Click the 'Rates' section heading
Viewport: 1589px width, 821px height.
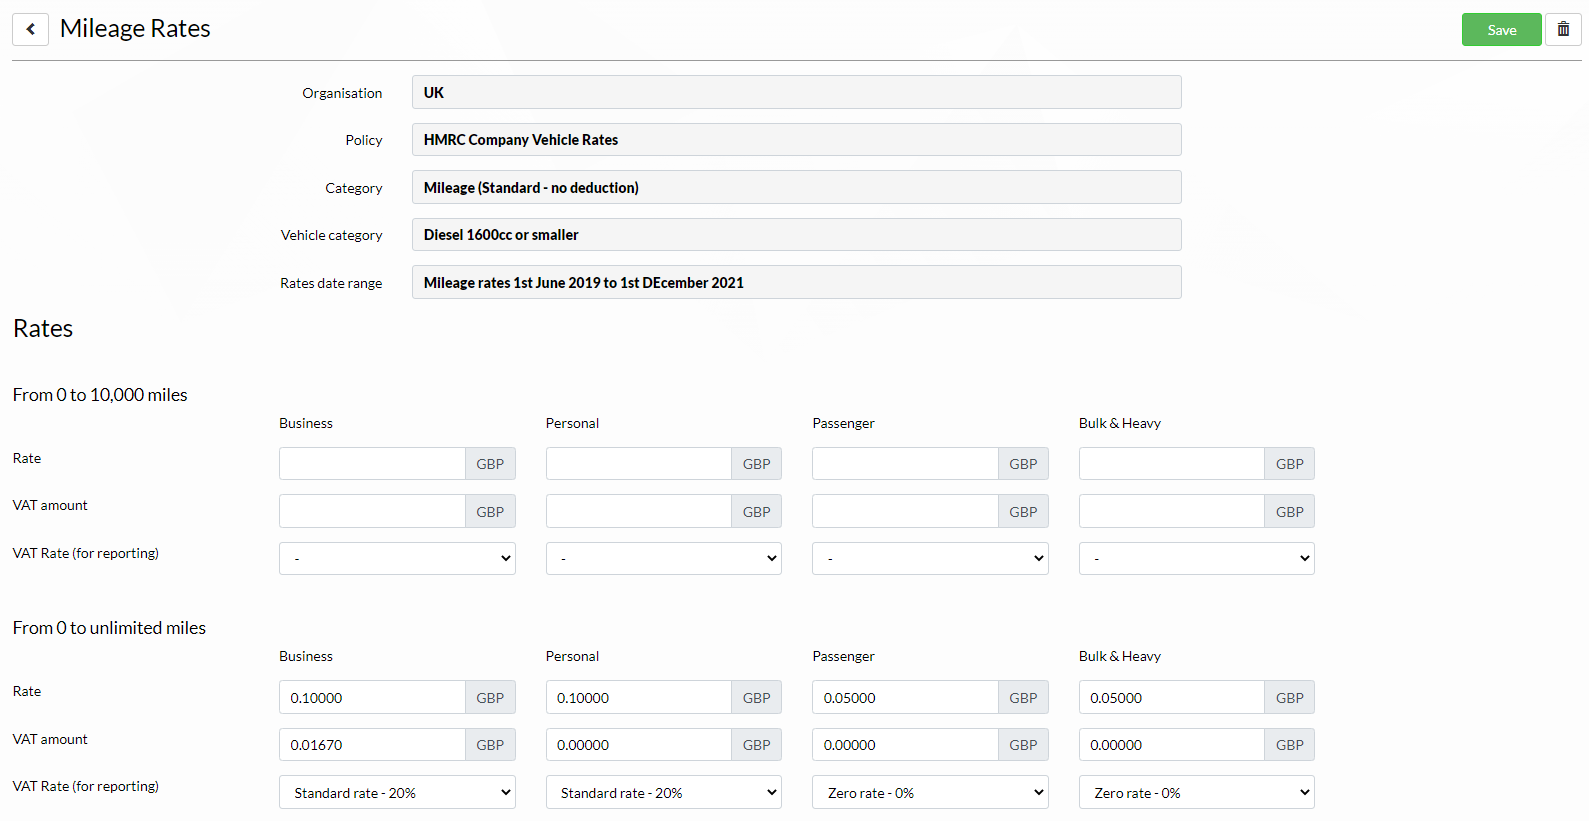43,328
